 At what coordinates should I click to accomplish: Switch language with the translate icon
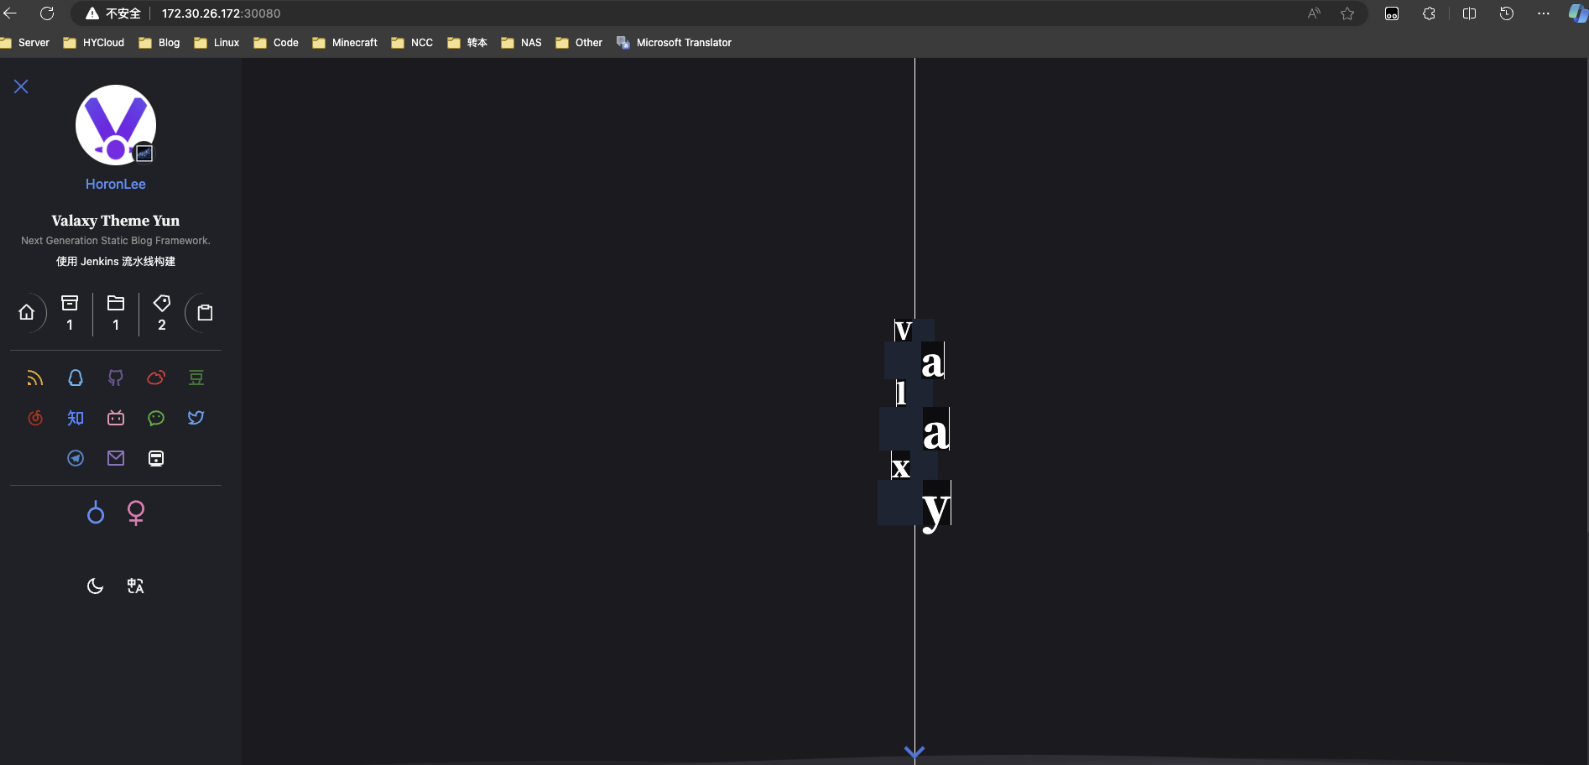pos(136,586)
